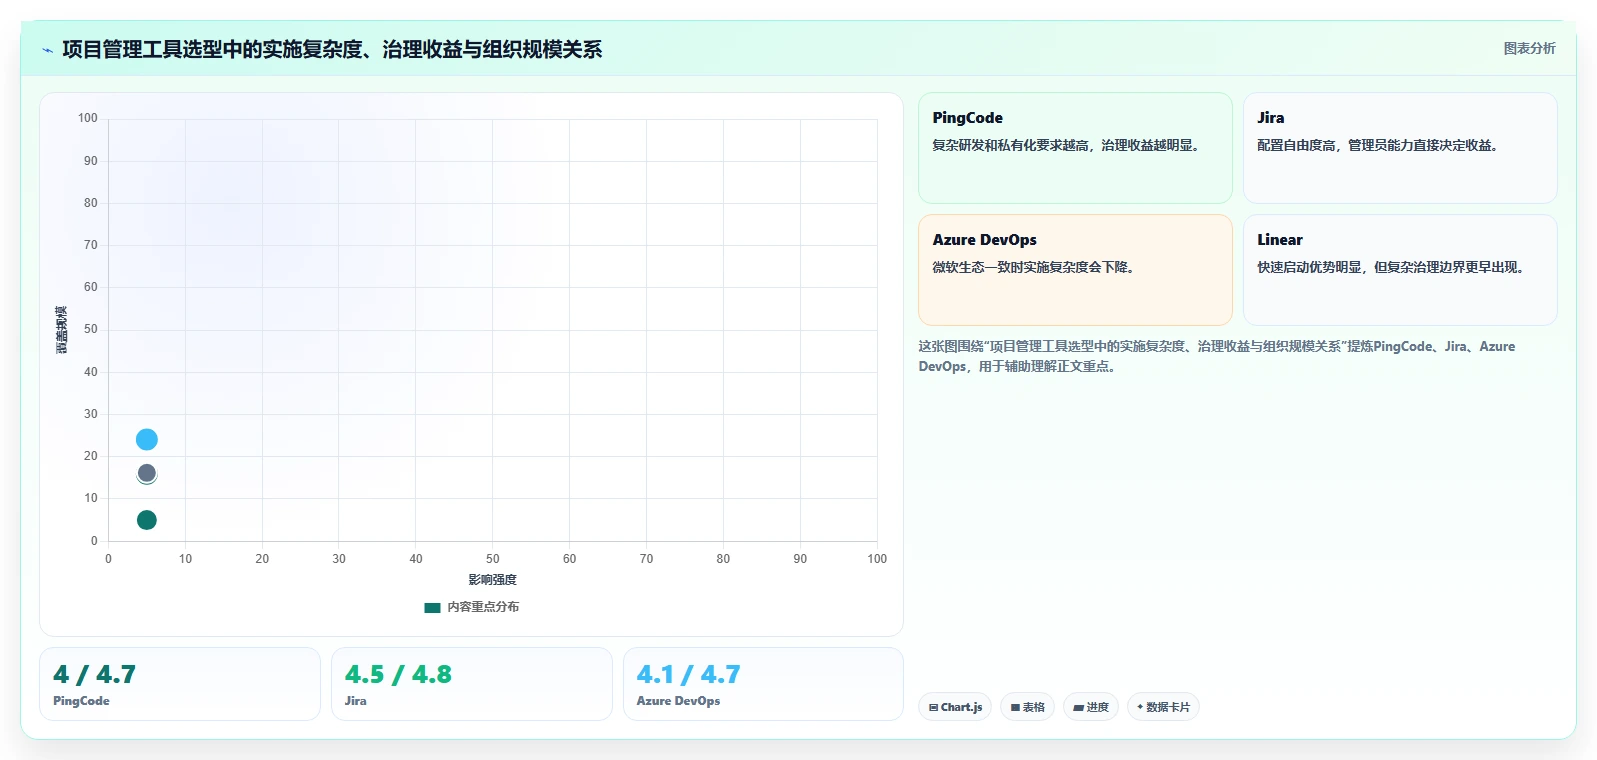Click the dark teal scatter data point
This screenshot has height=760, width=1597.
coord(147,520)
